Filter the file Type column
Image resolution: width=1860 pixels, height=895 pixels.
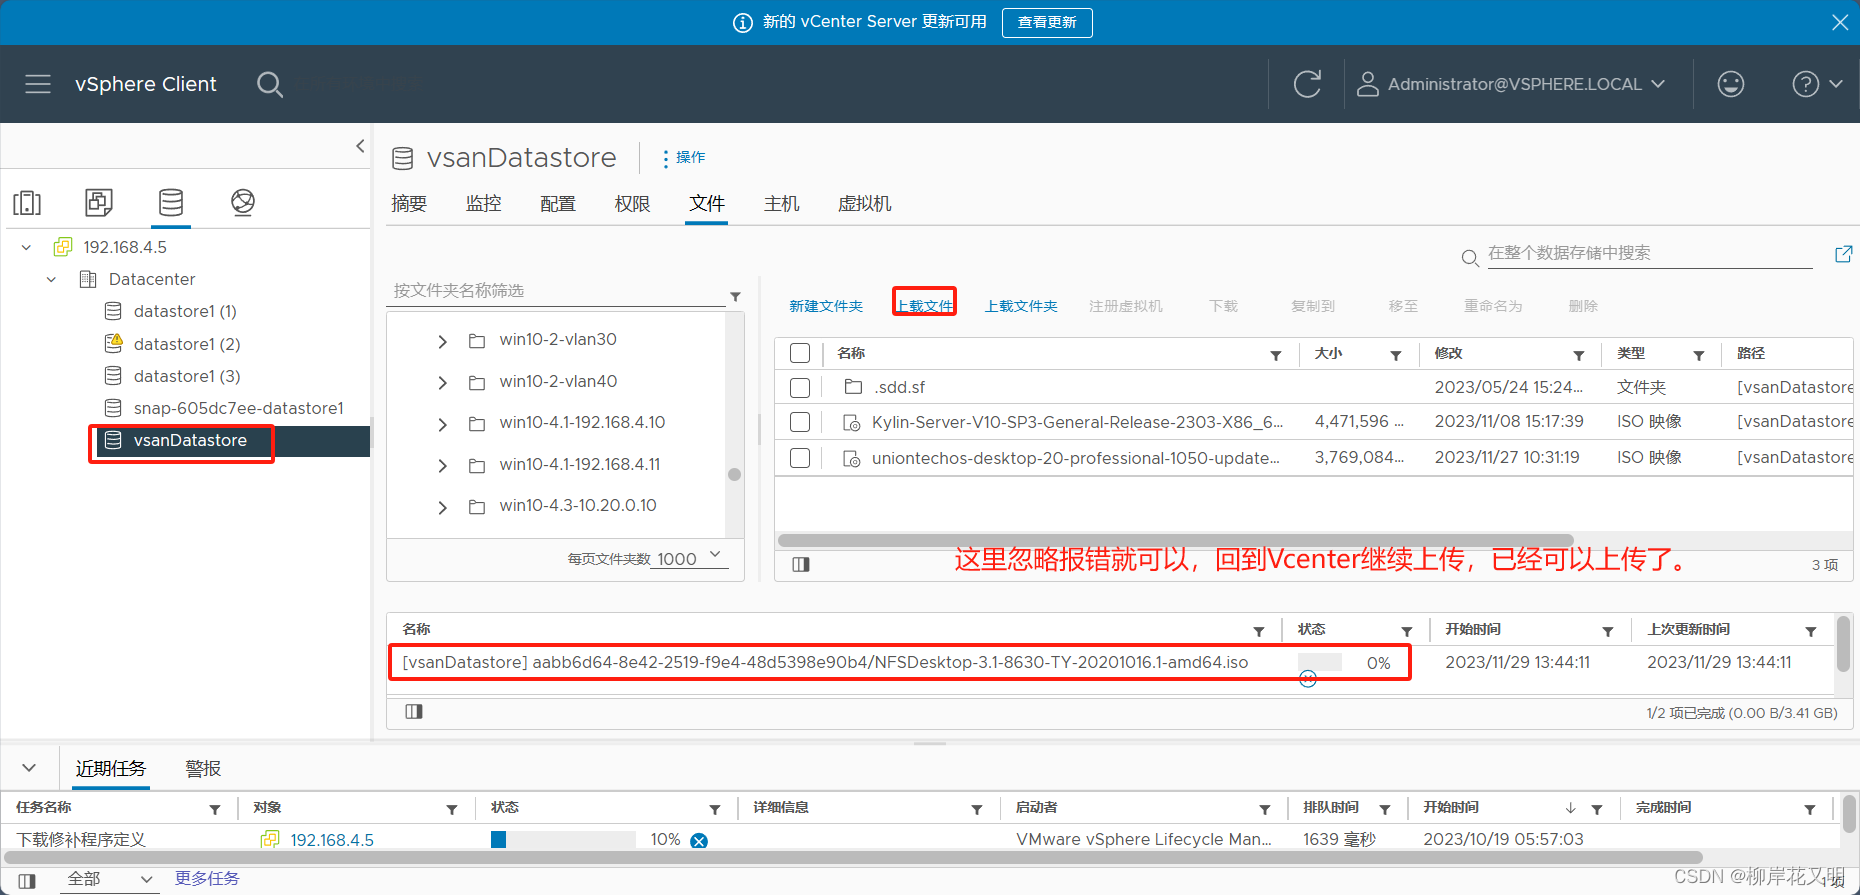pos(1699,355)
